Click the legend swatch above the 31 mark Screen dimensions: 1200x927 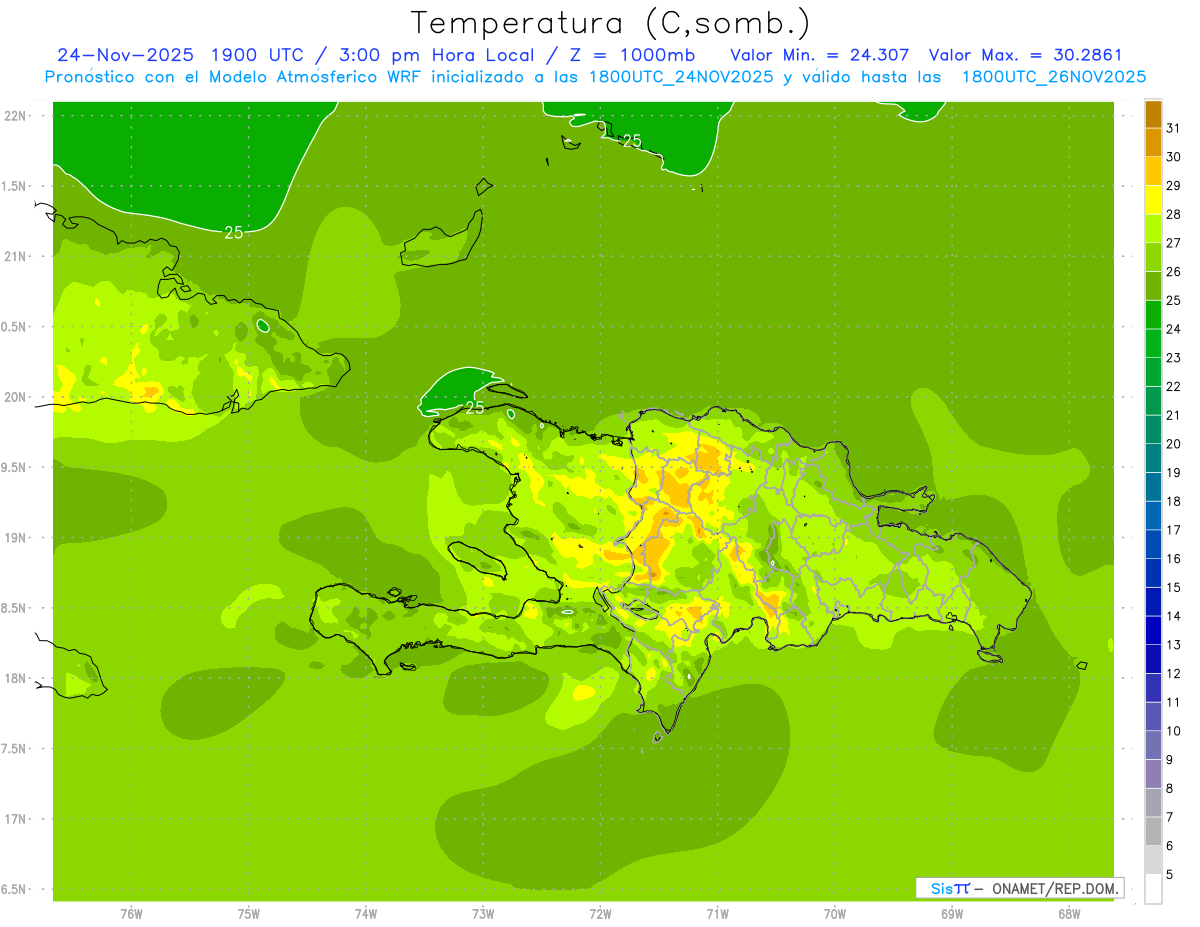tap(1153, 114)
